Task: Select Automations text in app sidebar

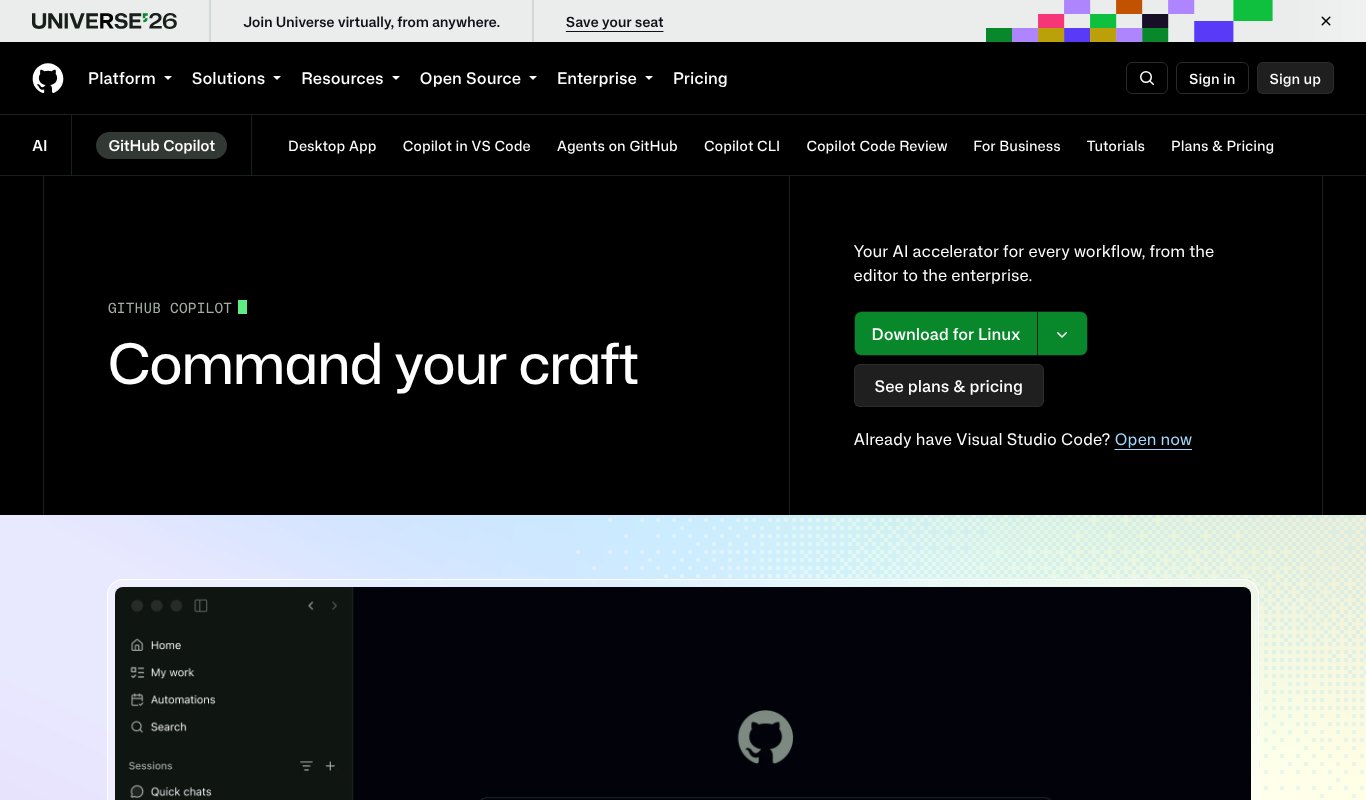Action: [183, 699]
